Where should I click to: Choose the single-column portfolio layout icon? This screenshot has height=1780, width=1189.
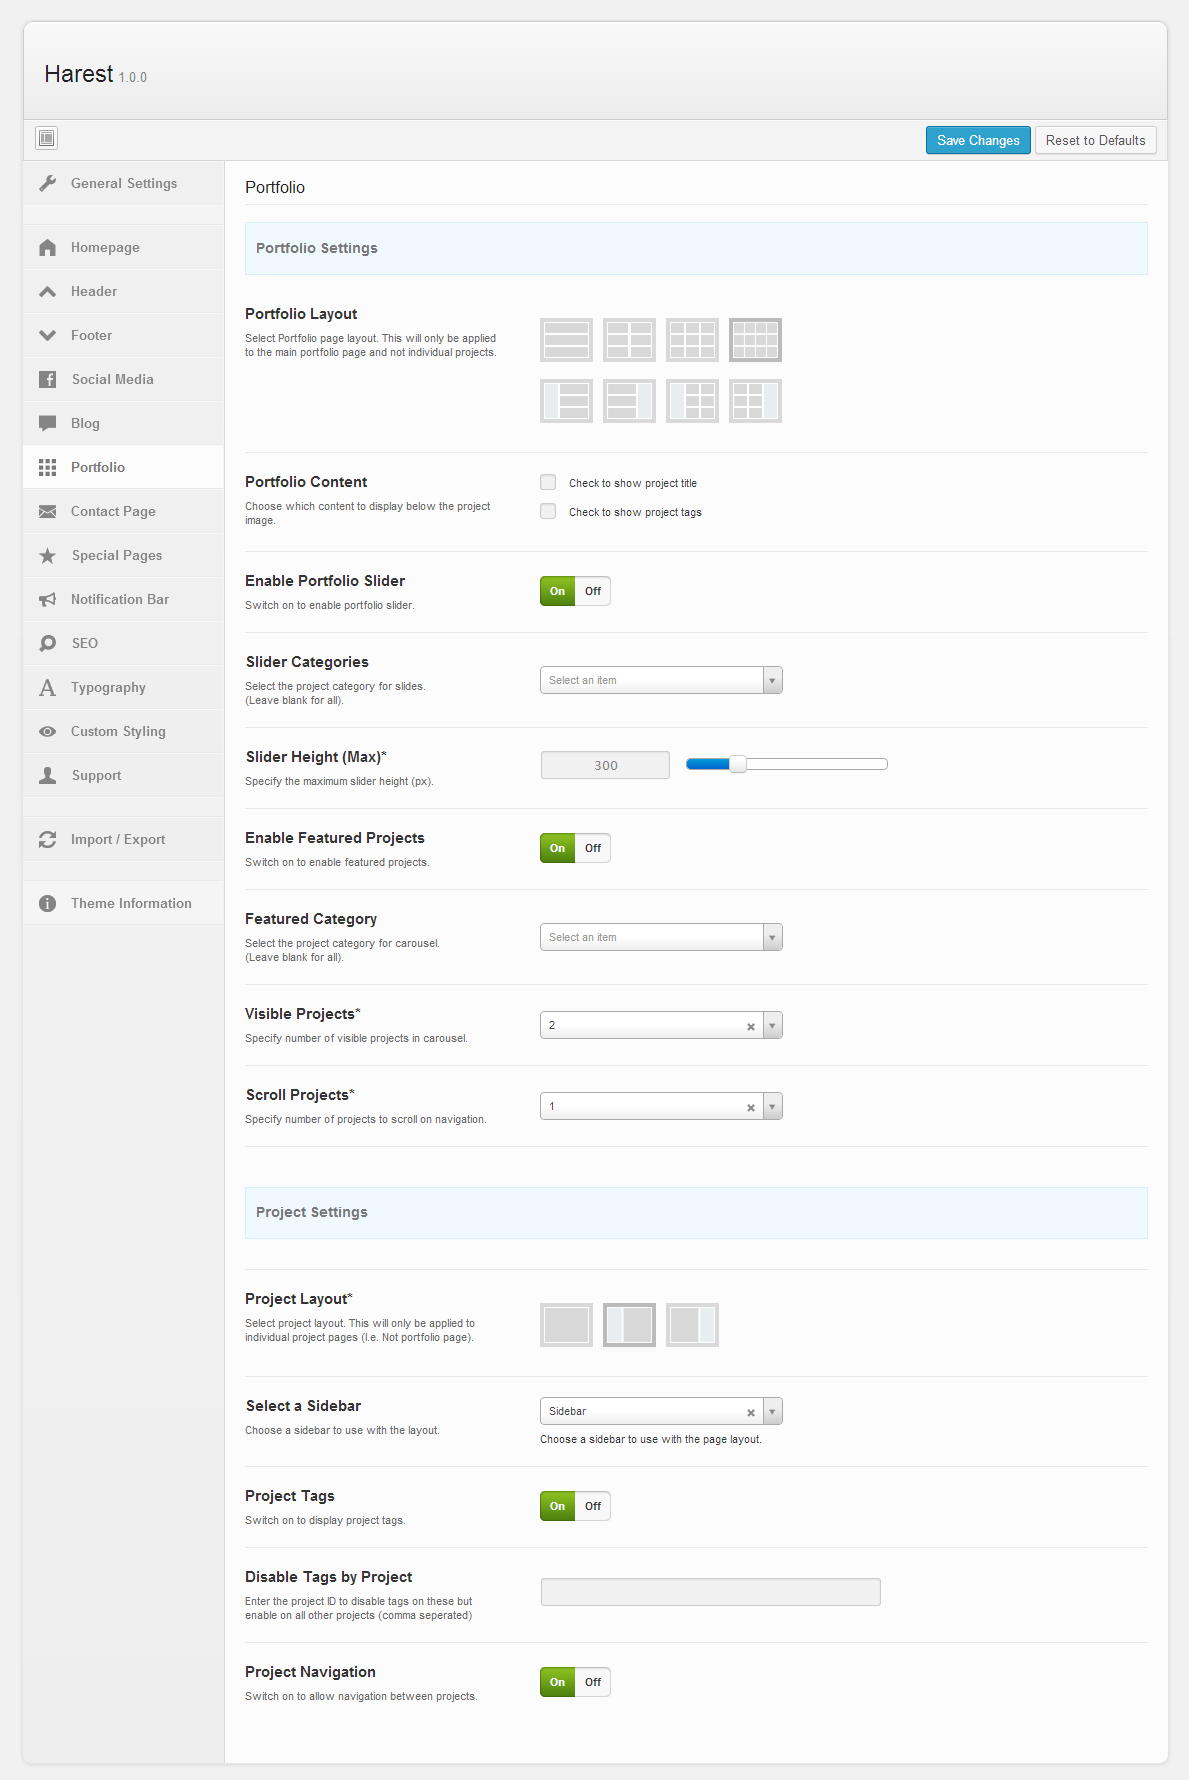pos(566,340)
